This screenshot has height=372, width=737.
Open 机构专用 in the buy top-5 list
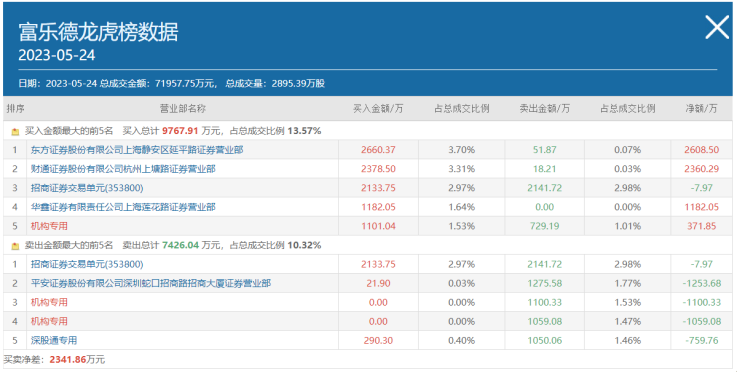tap(49, 226)
